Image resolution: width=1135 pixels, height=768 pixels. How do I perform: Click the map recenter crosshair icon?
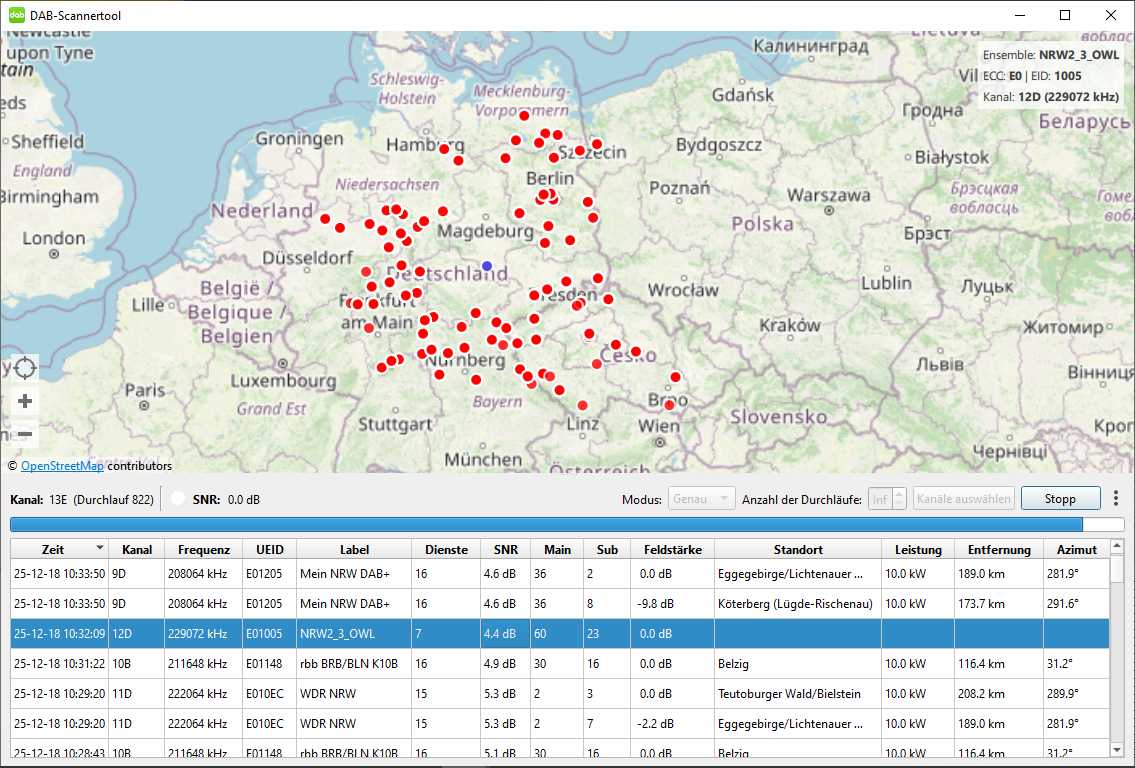tap(25, 368)
